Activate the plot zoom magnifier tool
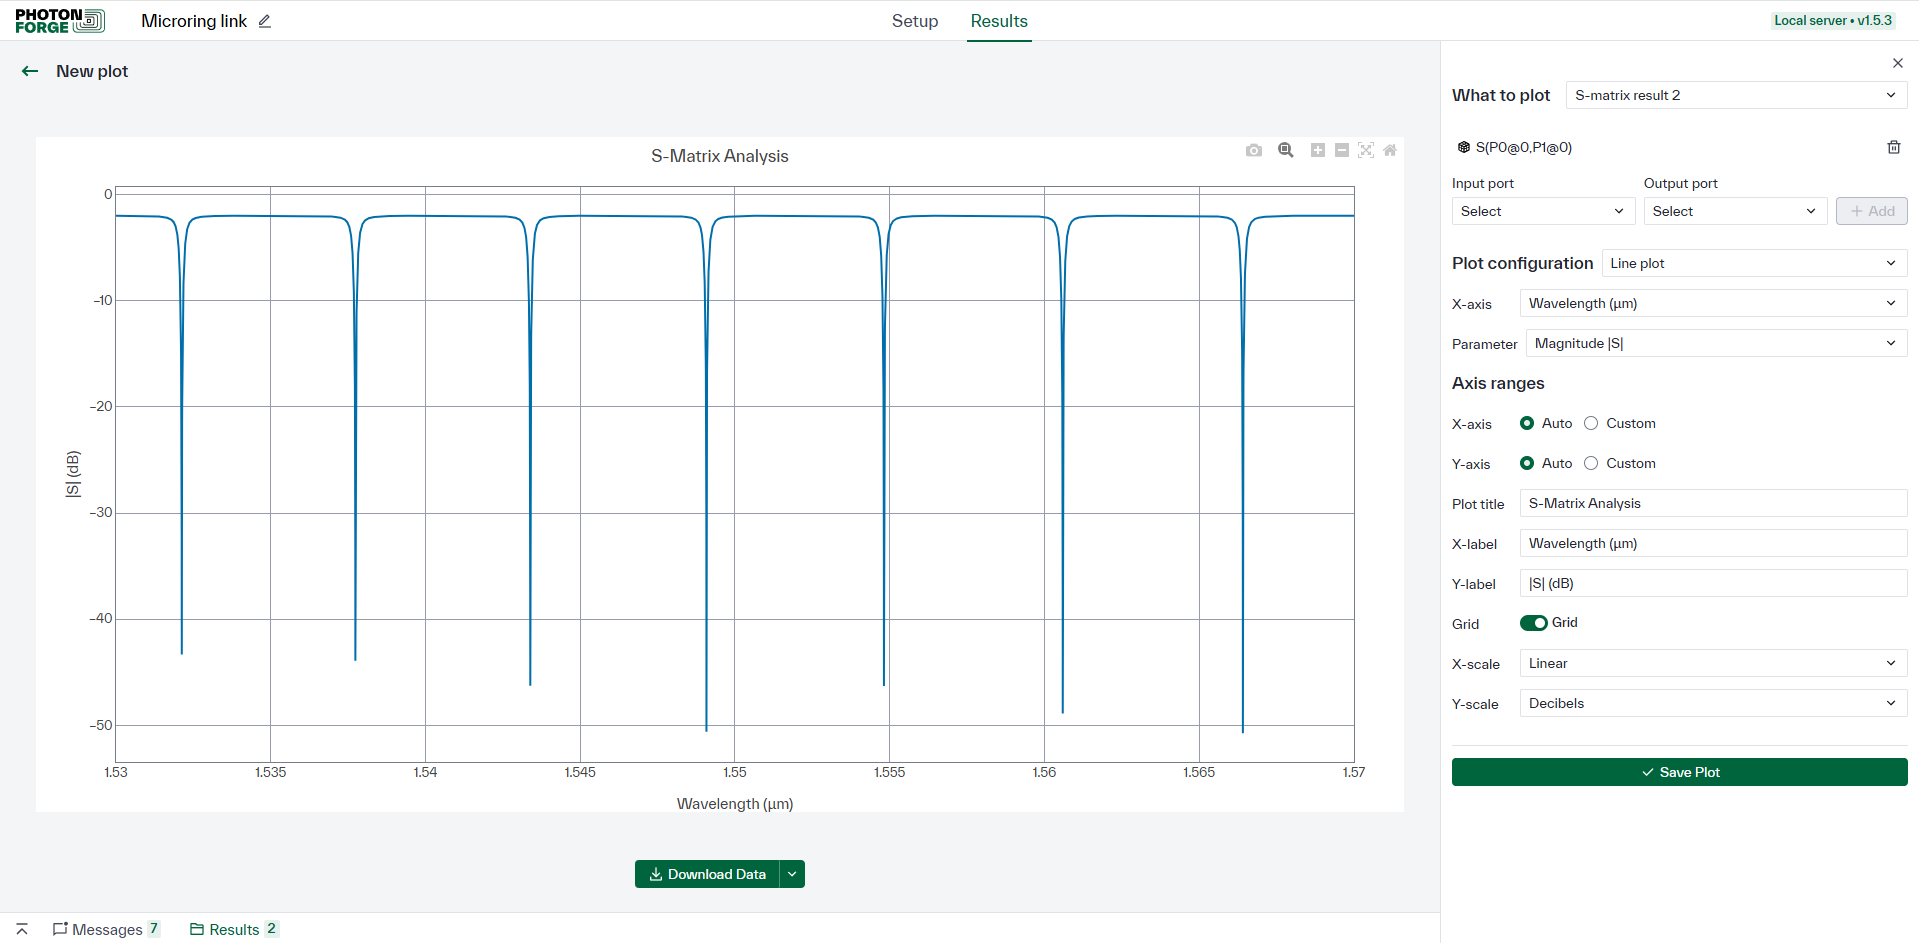 click(x=1286, y=150)
